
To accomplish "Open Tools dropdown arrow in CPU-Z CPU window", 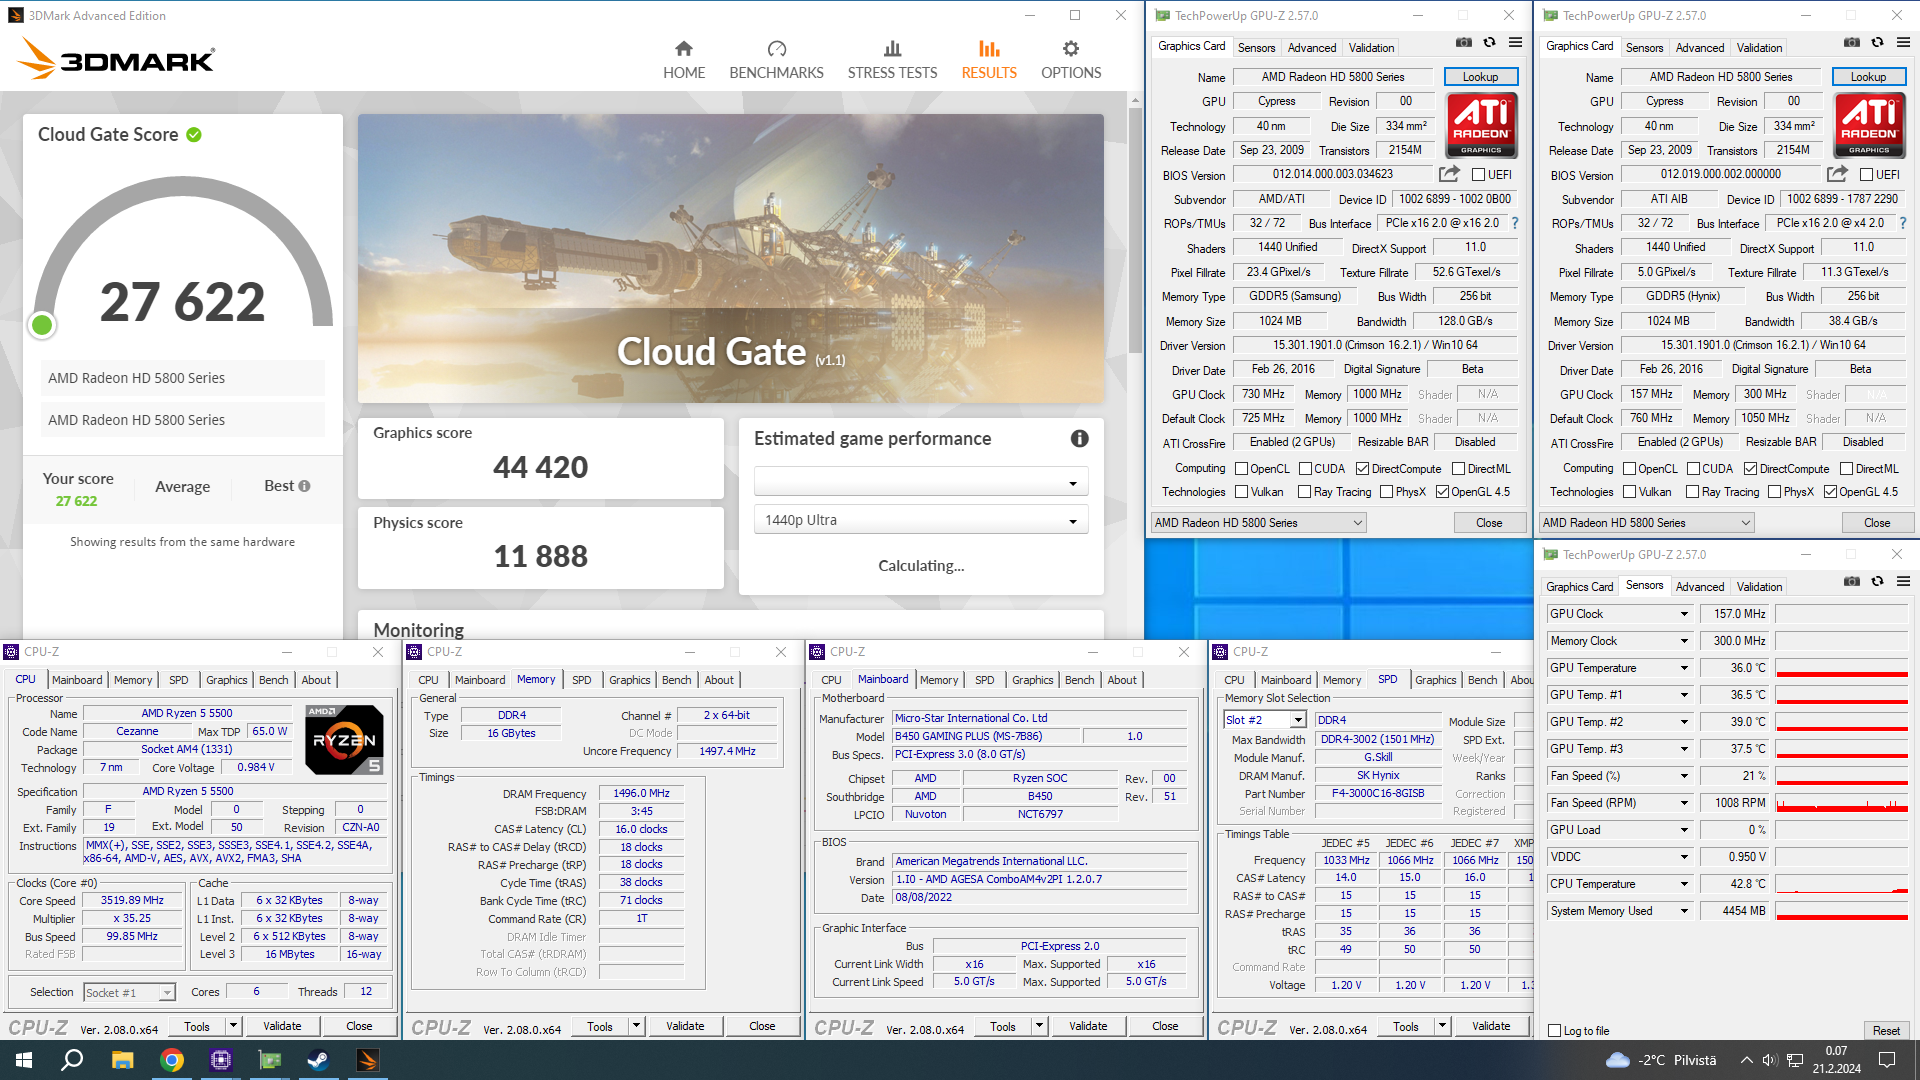I will pyautogui.click(x=232, y=1026).
